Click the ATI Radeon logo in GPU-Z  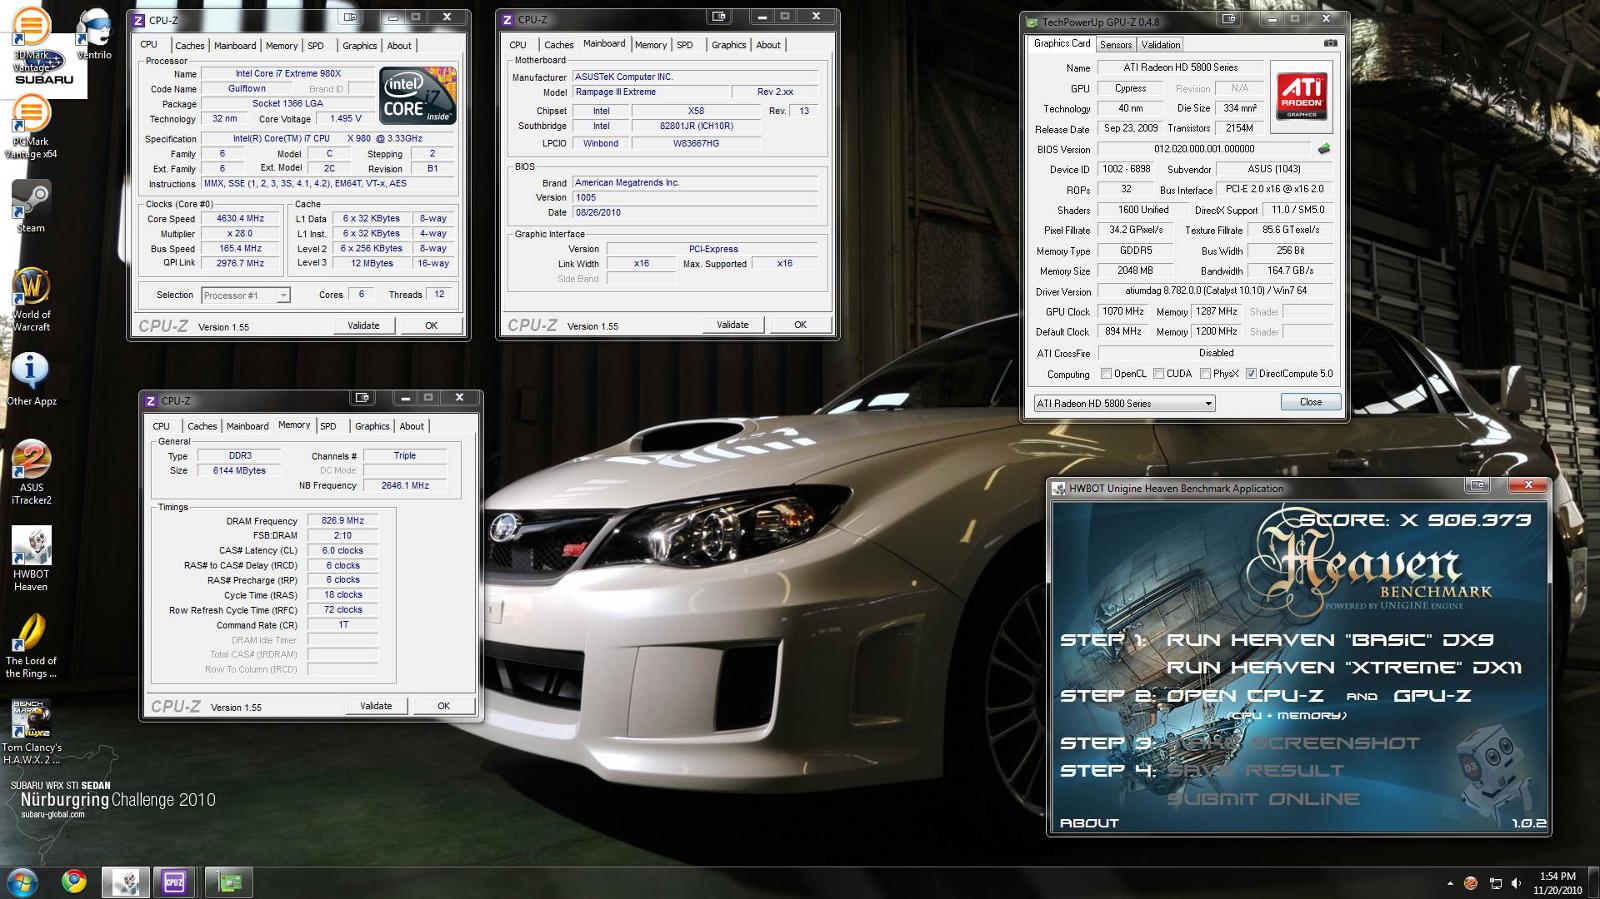point(1301,97)
